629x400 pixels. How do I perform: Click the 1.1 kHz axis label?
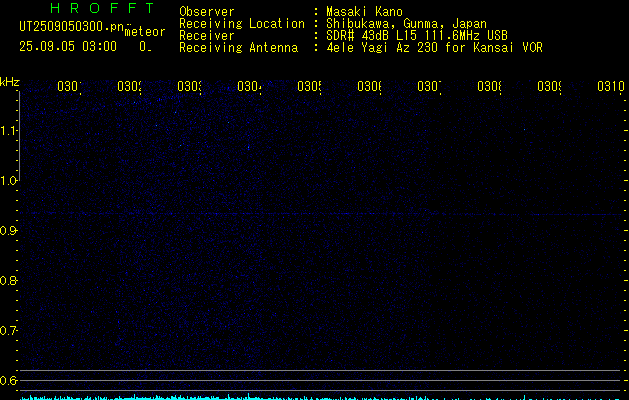coord(8,130)
